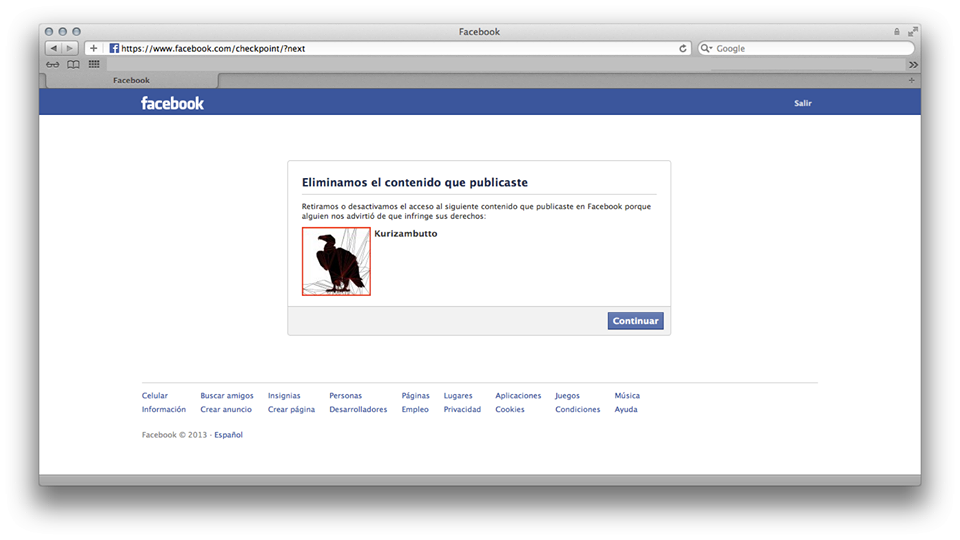
Task: Reload the page with the refresh icon
Action: (683, 48)
